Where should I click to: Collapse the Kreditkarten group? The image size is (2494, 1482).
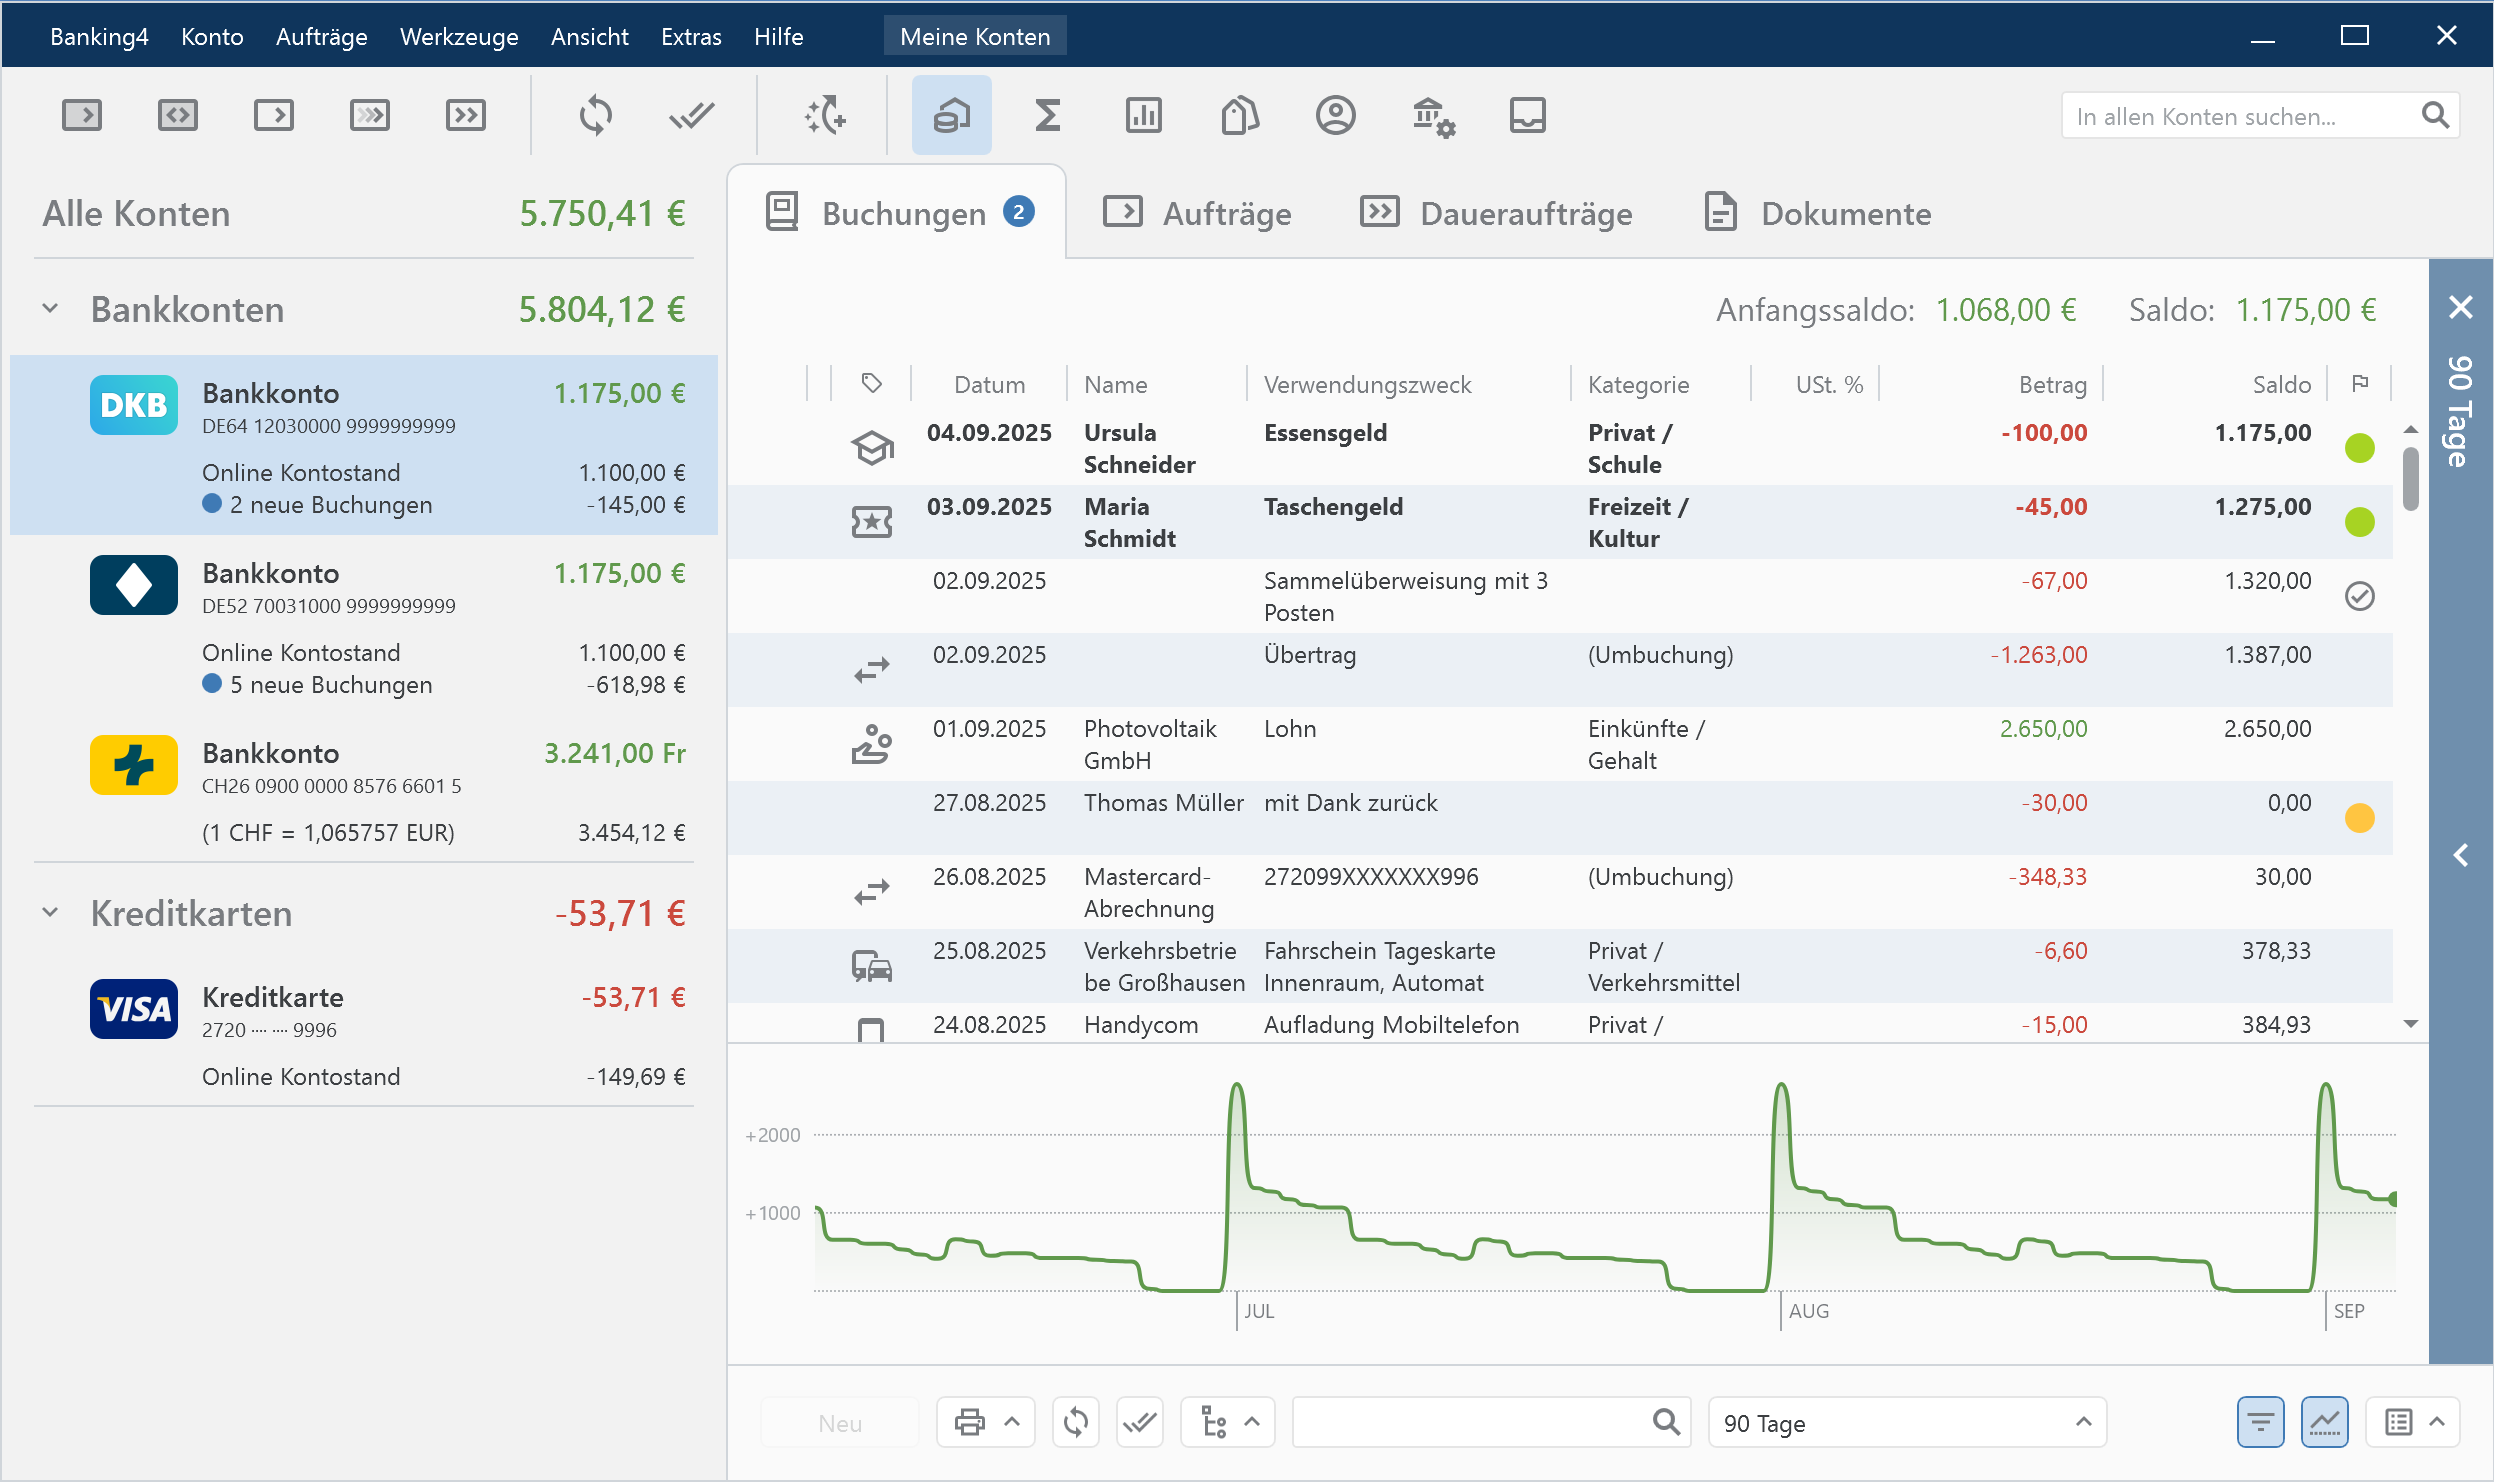[50, 913]
